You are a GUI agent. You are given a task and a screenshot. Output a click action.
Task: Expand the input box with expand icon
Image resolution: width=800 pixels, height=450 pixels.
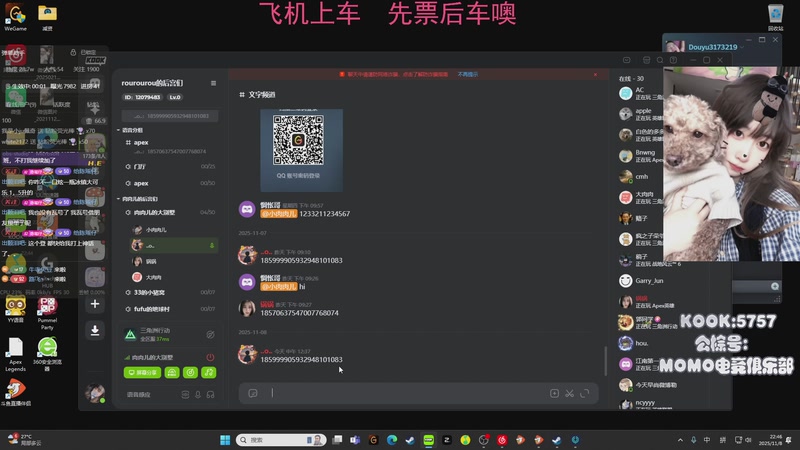tap(585, 393)
